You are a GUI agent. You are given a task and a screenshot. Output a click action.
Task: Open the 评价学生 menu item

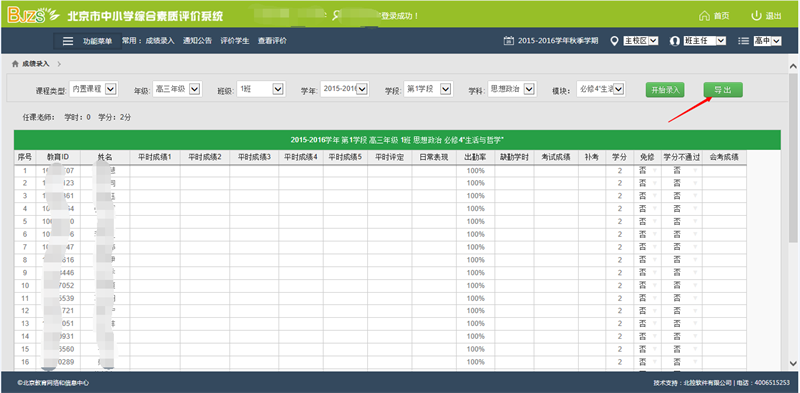[x=235, y=41]
